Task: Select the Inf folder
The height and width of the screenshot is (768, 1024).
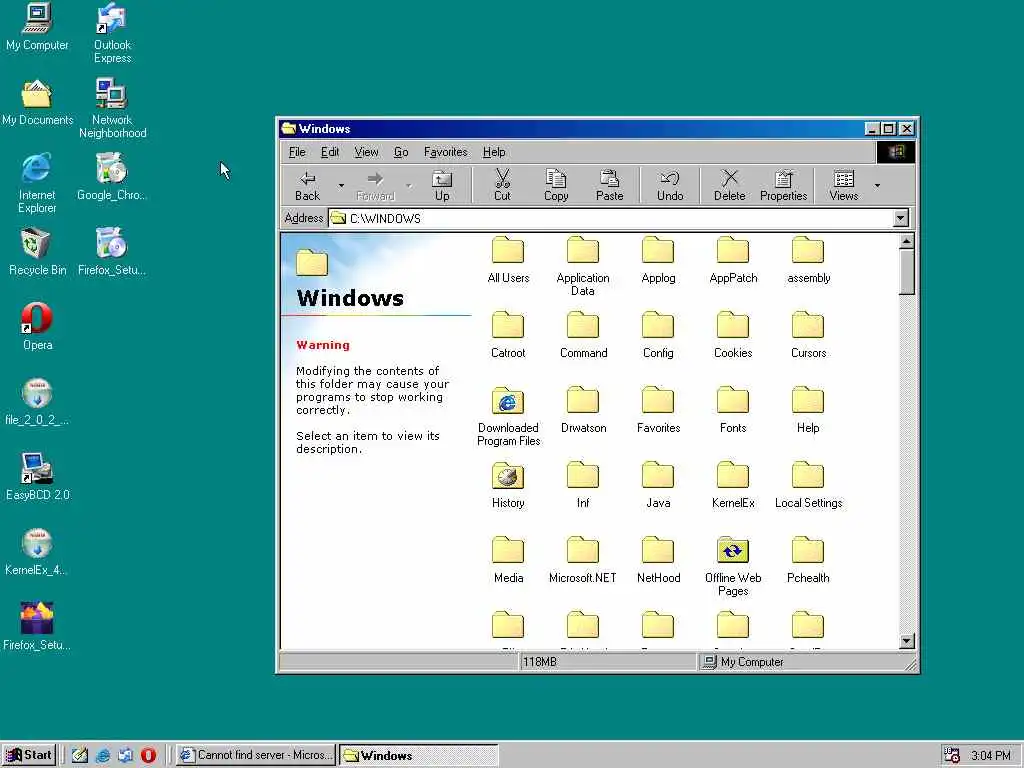Action: click(x=583, y=485)
